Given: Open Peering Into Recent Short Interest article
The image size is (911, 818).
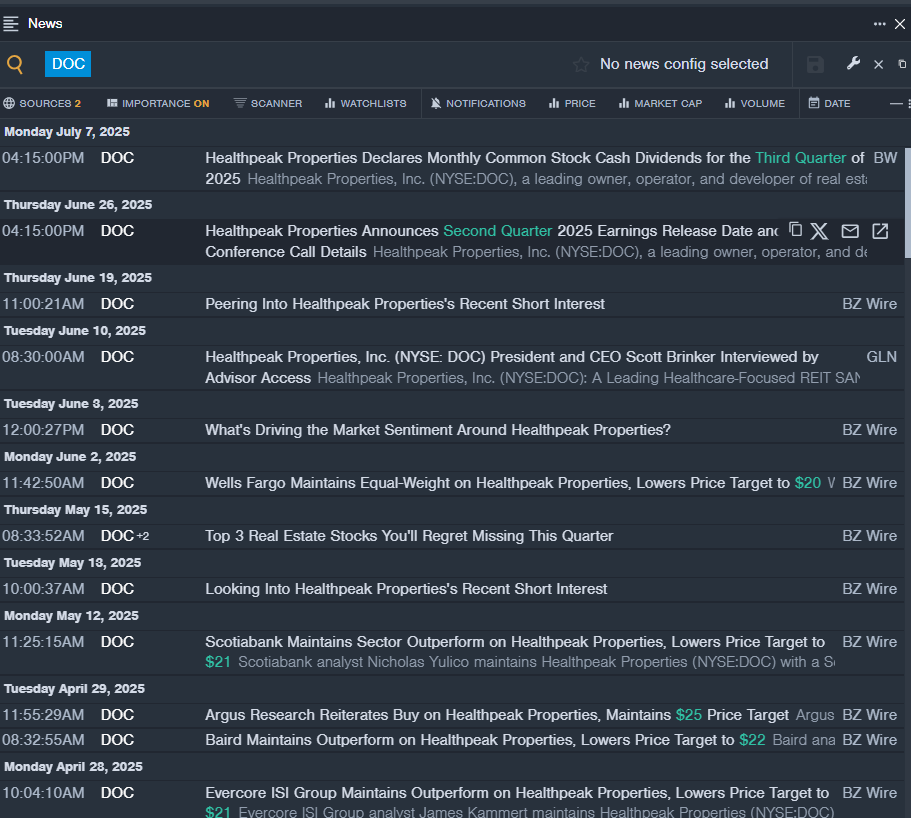Looking at the screenshot, I should pos(405,304).
